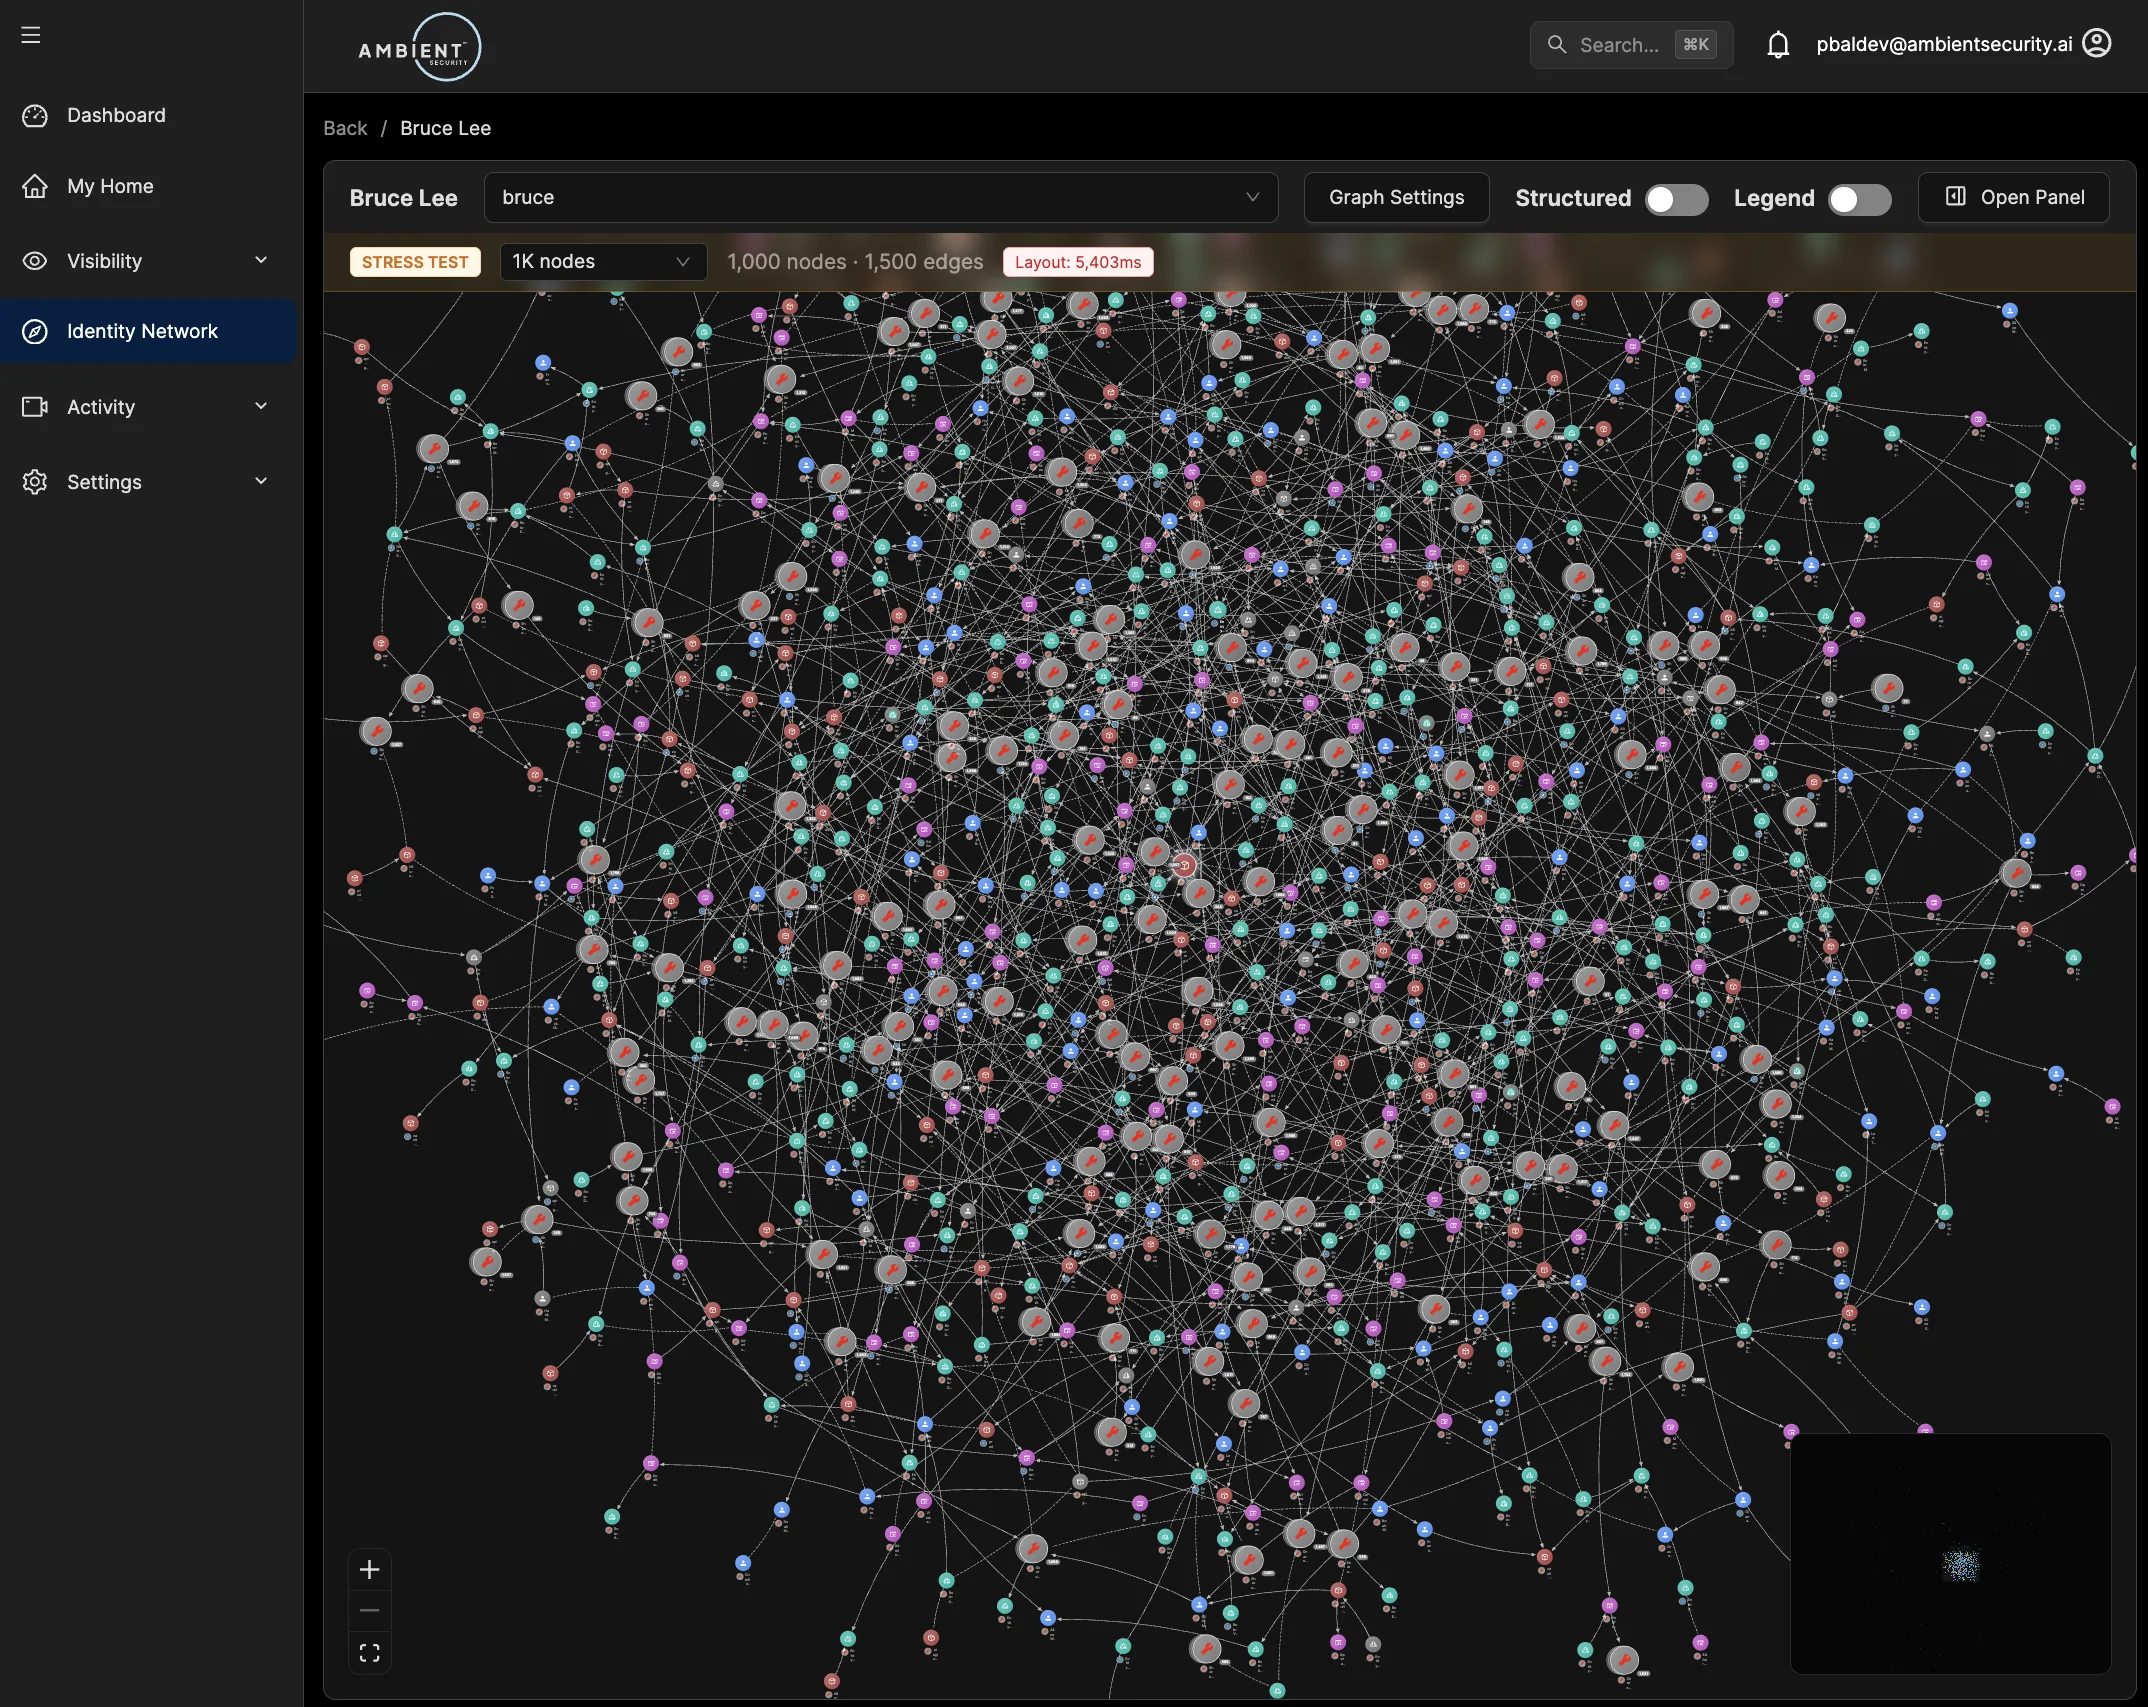Toggle the hamburger menu icon
This screenshot has height=1707, width=2148.
(x=31, y=35)
